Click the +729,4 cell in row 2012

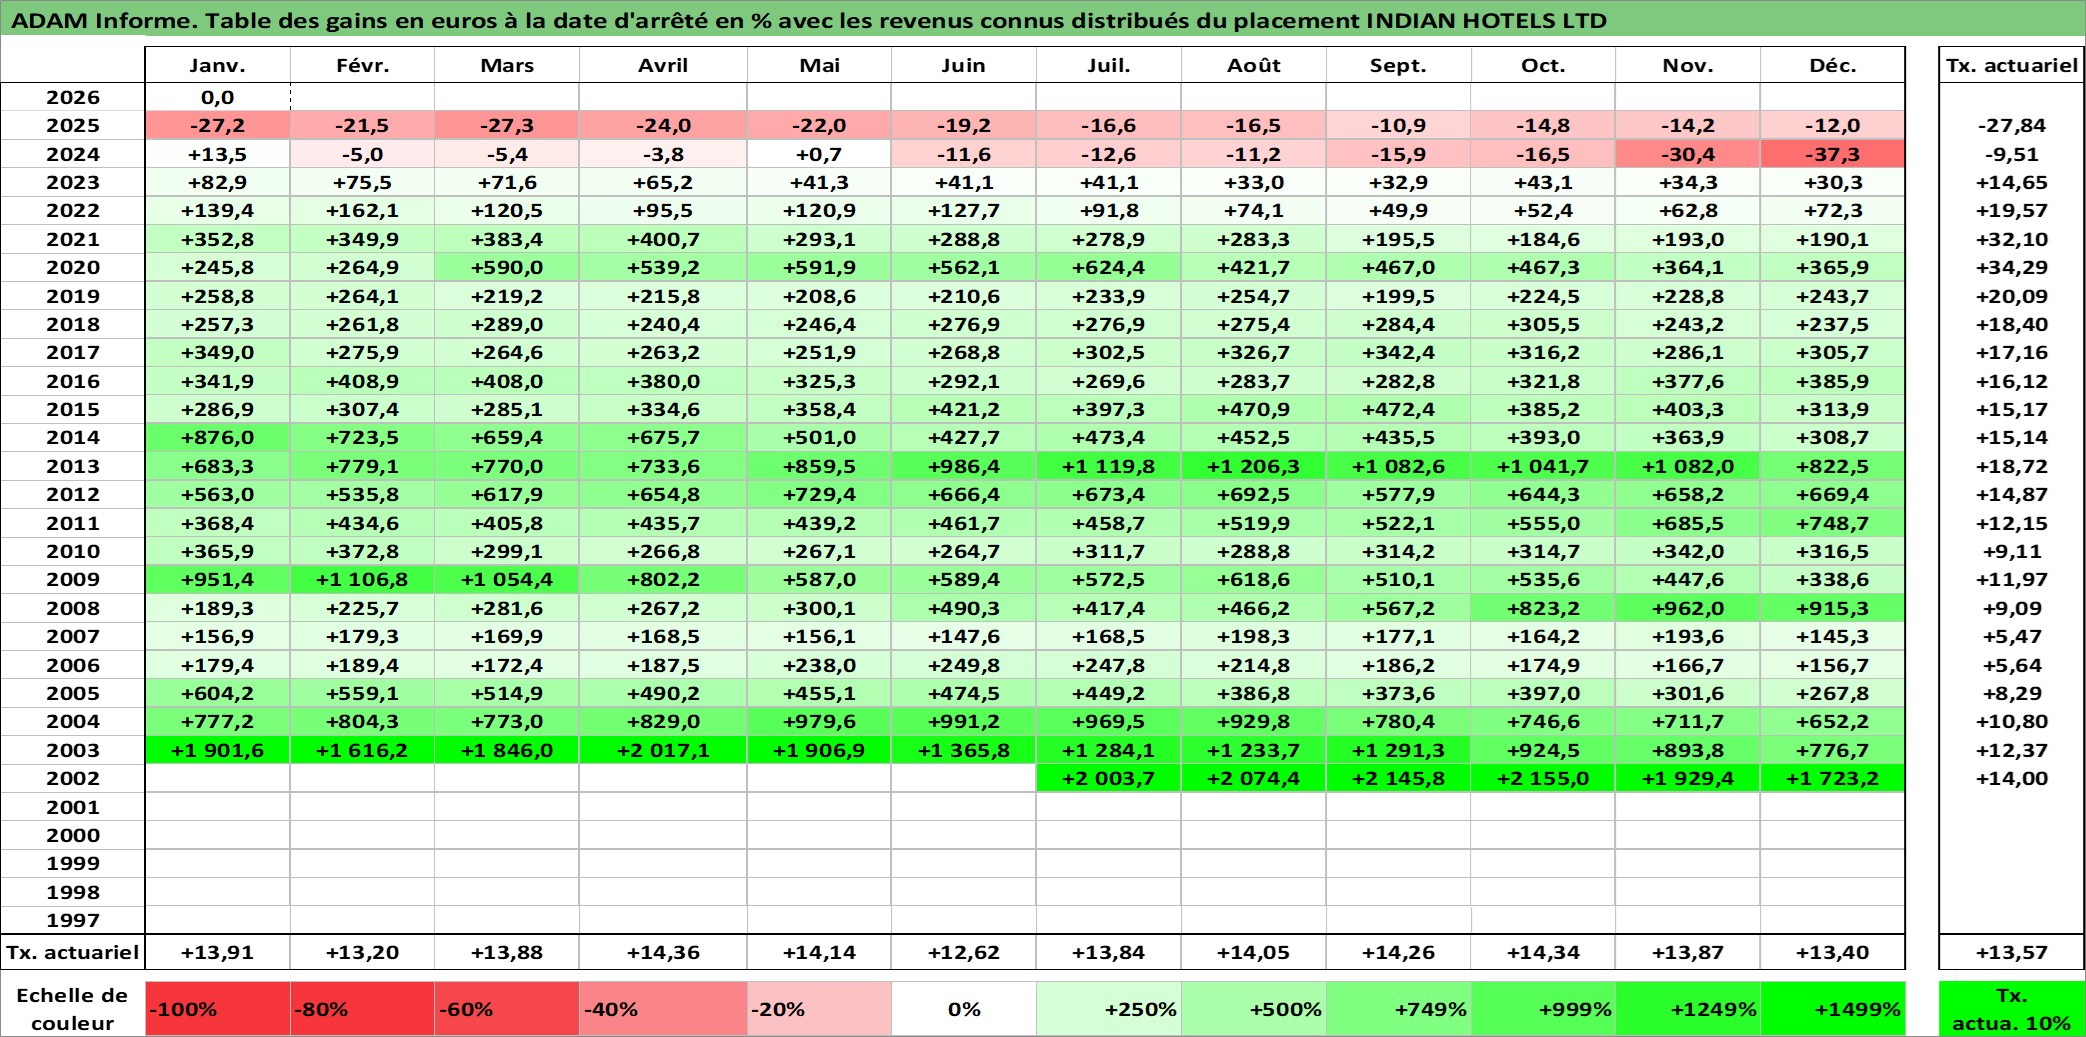coord(819,494)
